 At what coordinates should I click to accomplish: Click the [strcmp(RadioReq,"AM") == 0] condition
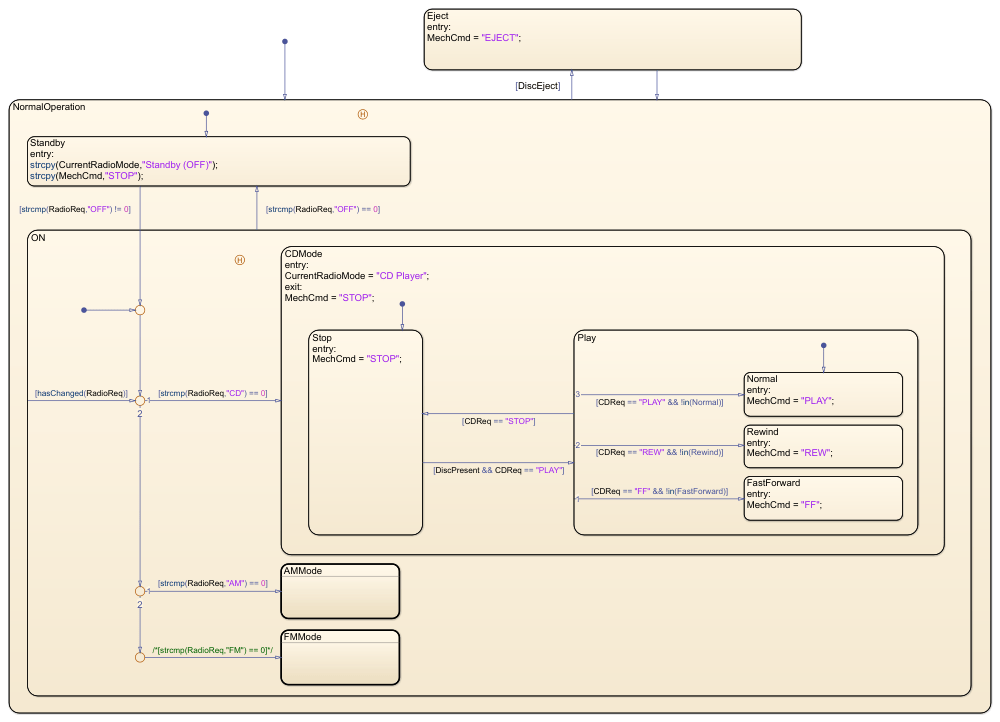pyautogui.click(x=212, y=584)
